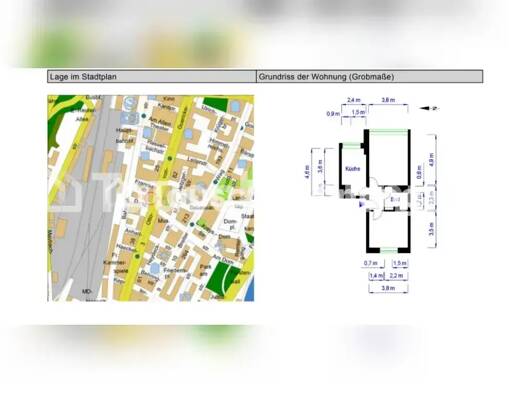The height and width of the screenshot is (394, 525).
Task: Click the 'Grundriss der Wohnung (Grobmaße)' header
Action: click(370, 77)
